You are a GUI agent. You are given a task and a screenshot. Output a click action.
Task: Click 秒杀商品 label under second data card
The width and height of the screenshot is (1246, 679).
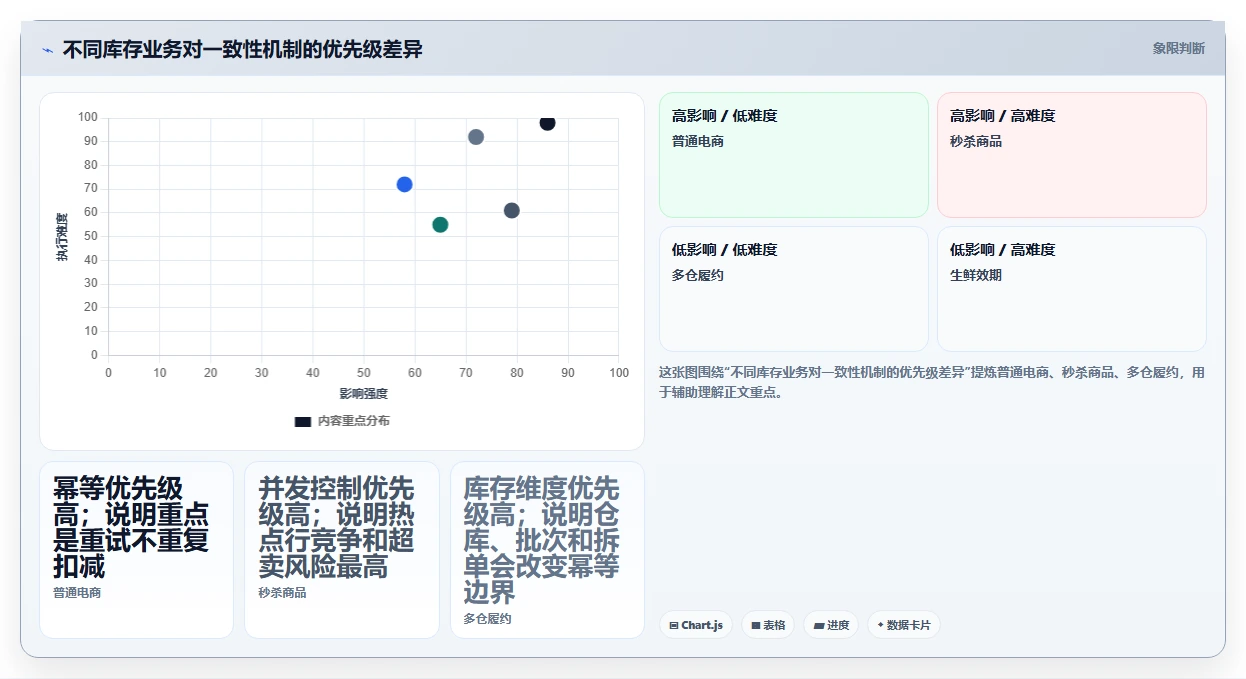tap(283, 593)
